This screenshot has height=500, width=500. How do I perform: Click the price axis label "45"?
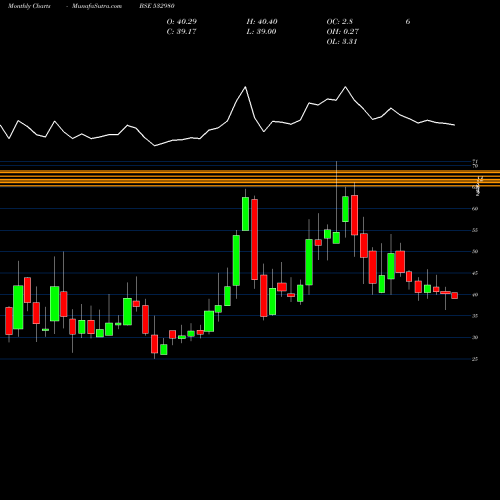[x=475, y=273]
